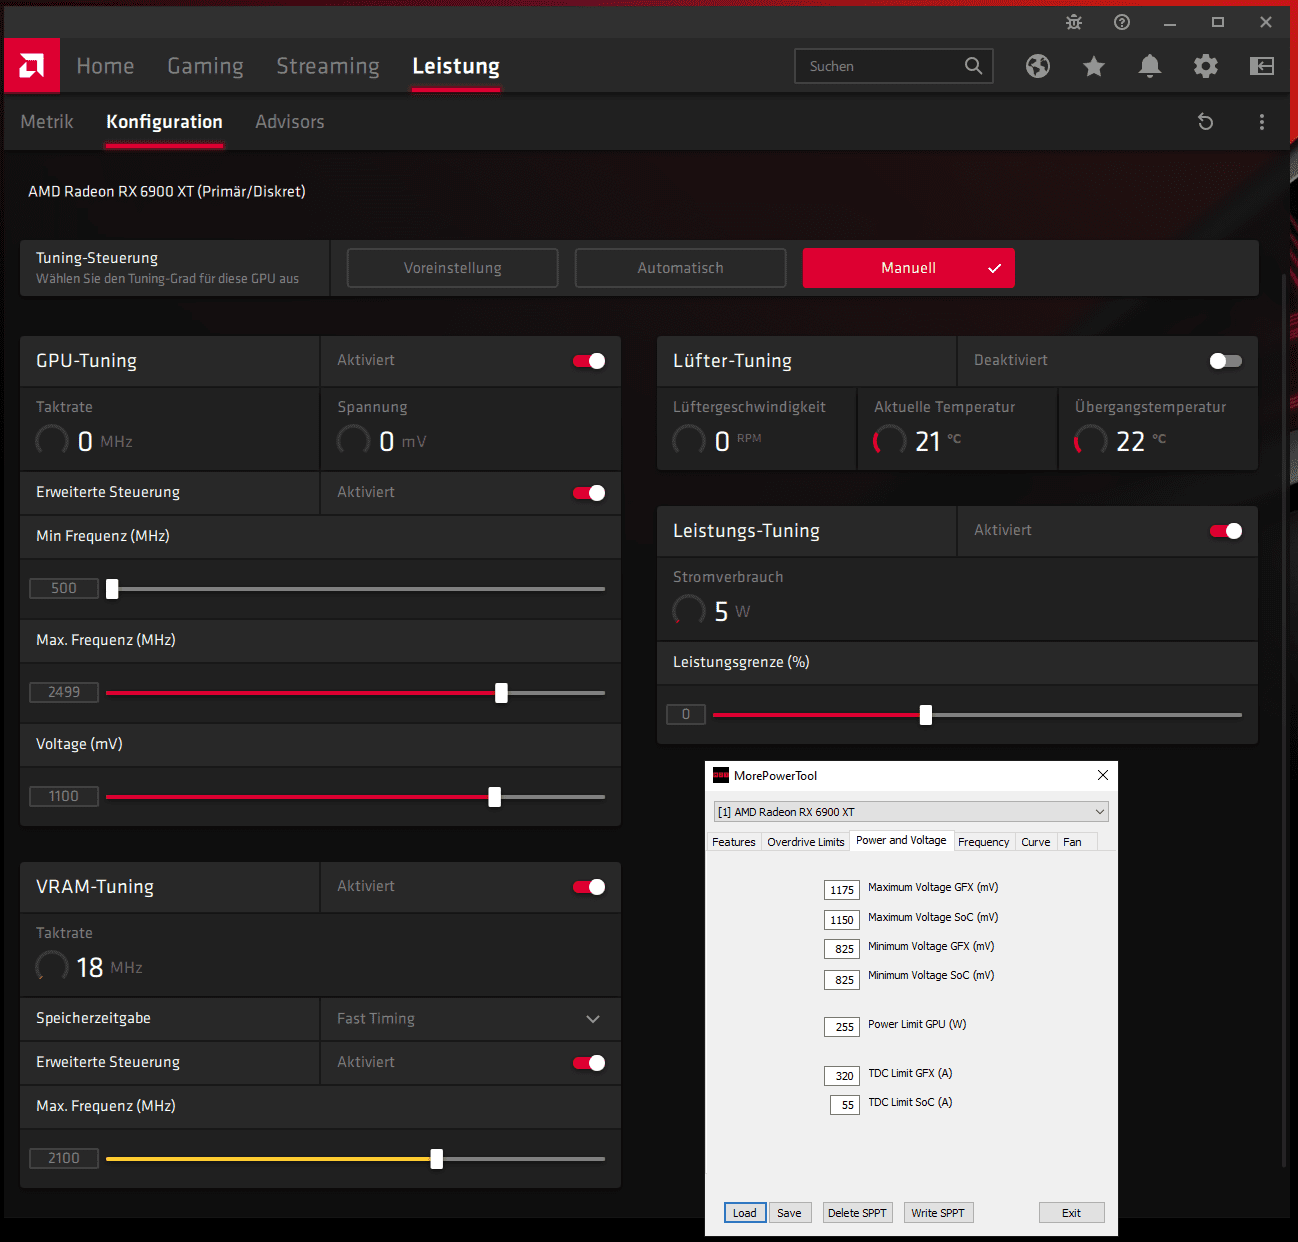Toggle VRAM-Tuning switch
This screenshot has height=1242, width=1298.
[x=589, y=887]
